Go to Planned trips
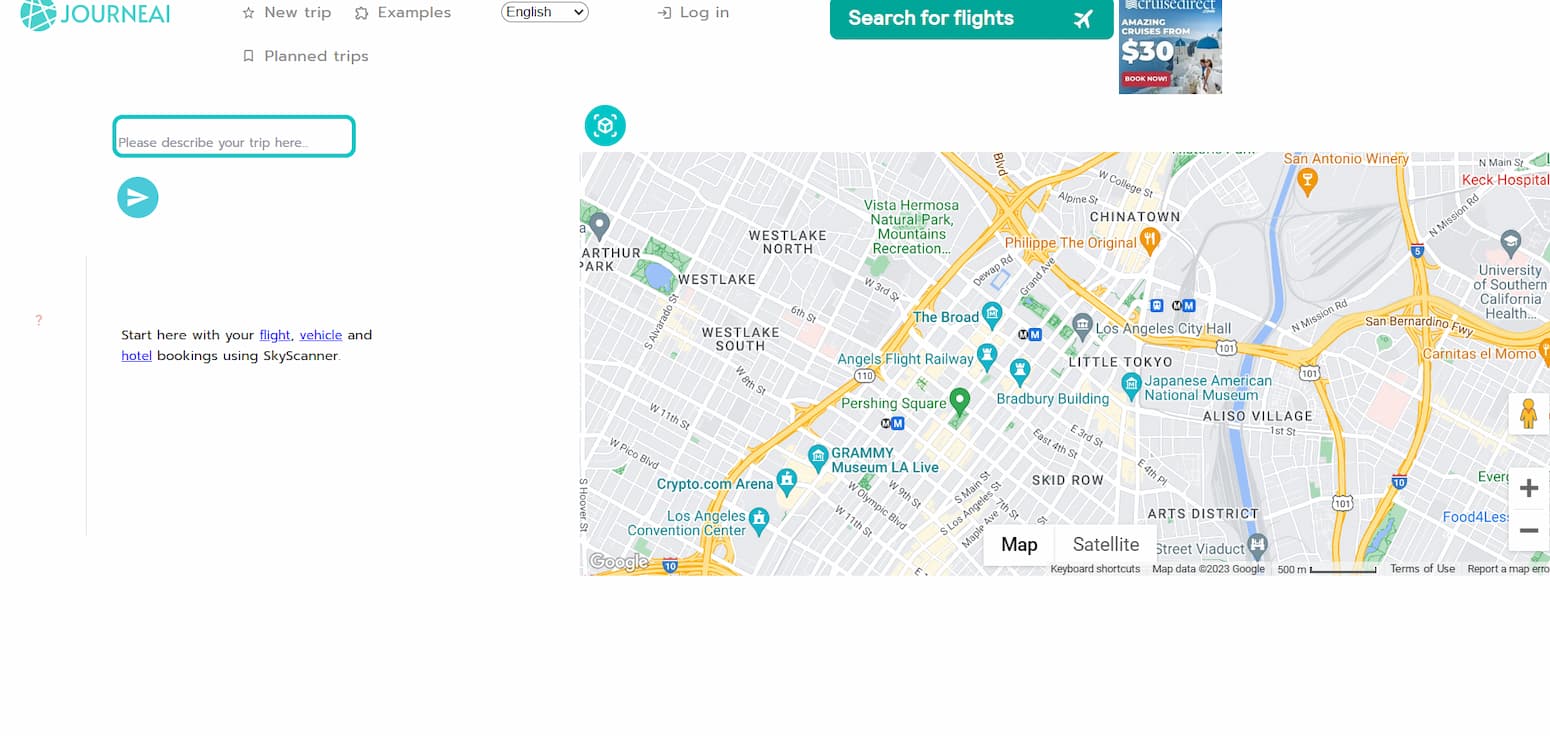The height and width of the screenshot is (736, 1550). pyautogui.click(x=306, y=56)
